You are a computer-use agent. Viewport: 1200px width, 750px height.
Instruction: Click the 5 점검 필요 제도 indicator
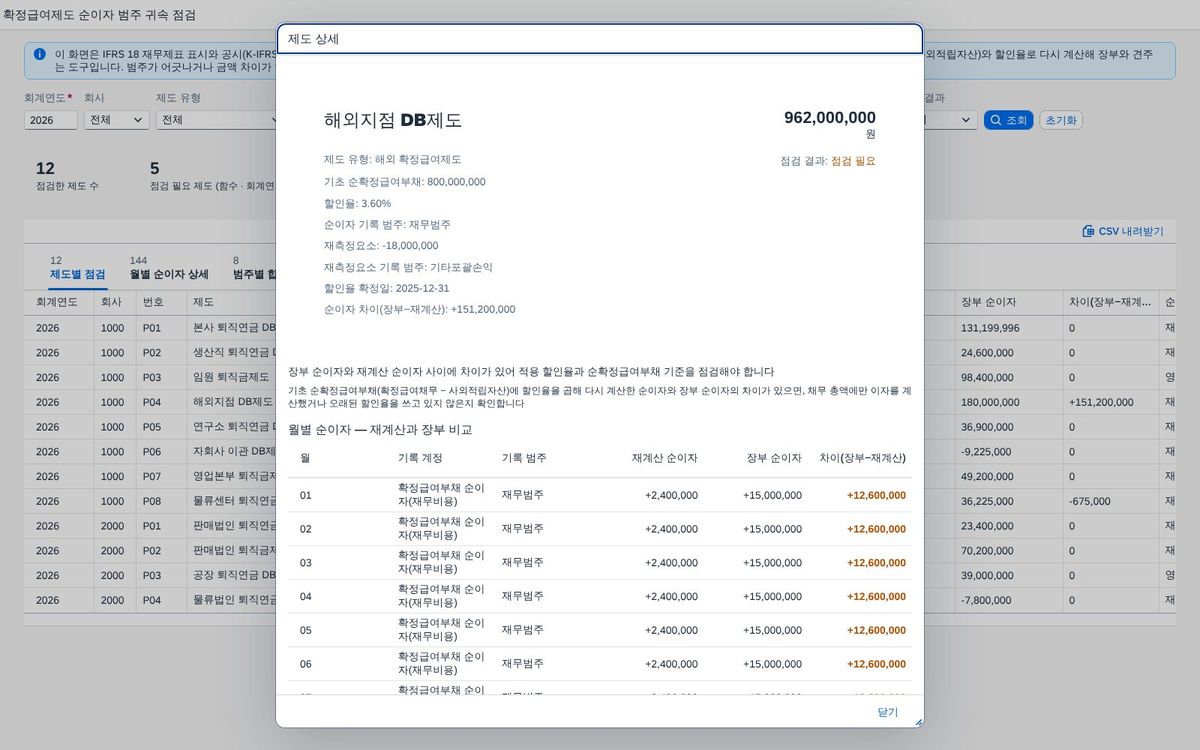pyautogui.click(x=212, y=175)
